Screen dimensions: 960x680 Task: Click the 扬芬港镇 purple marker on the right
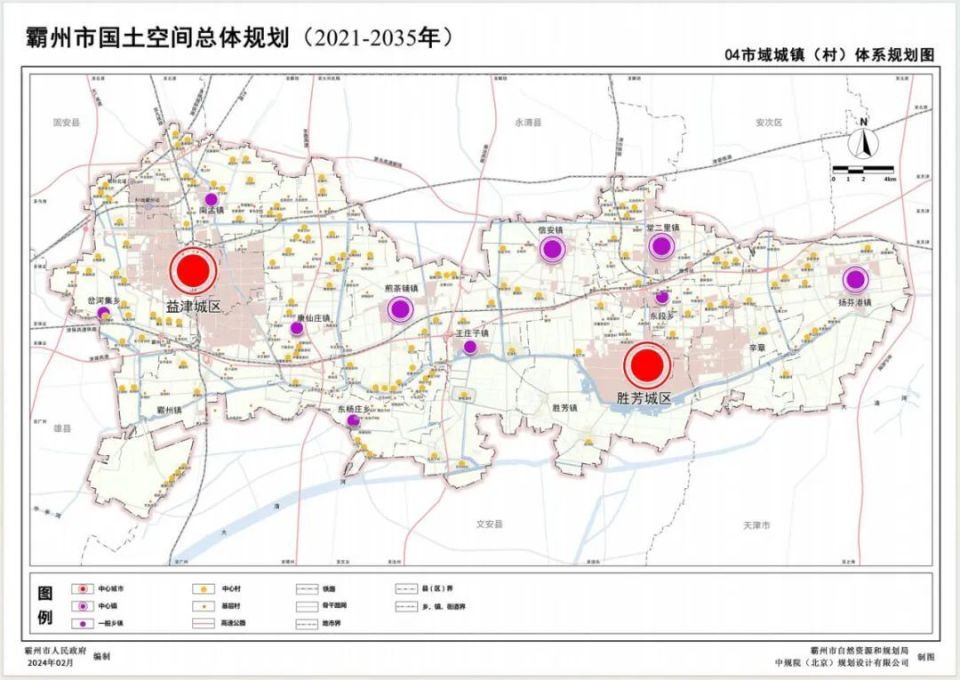click(x=855, y=281)
